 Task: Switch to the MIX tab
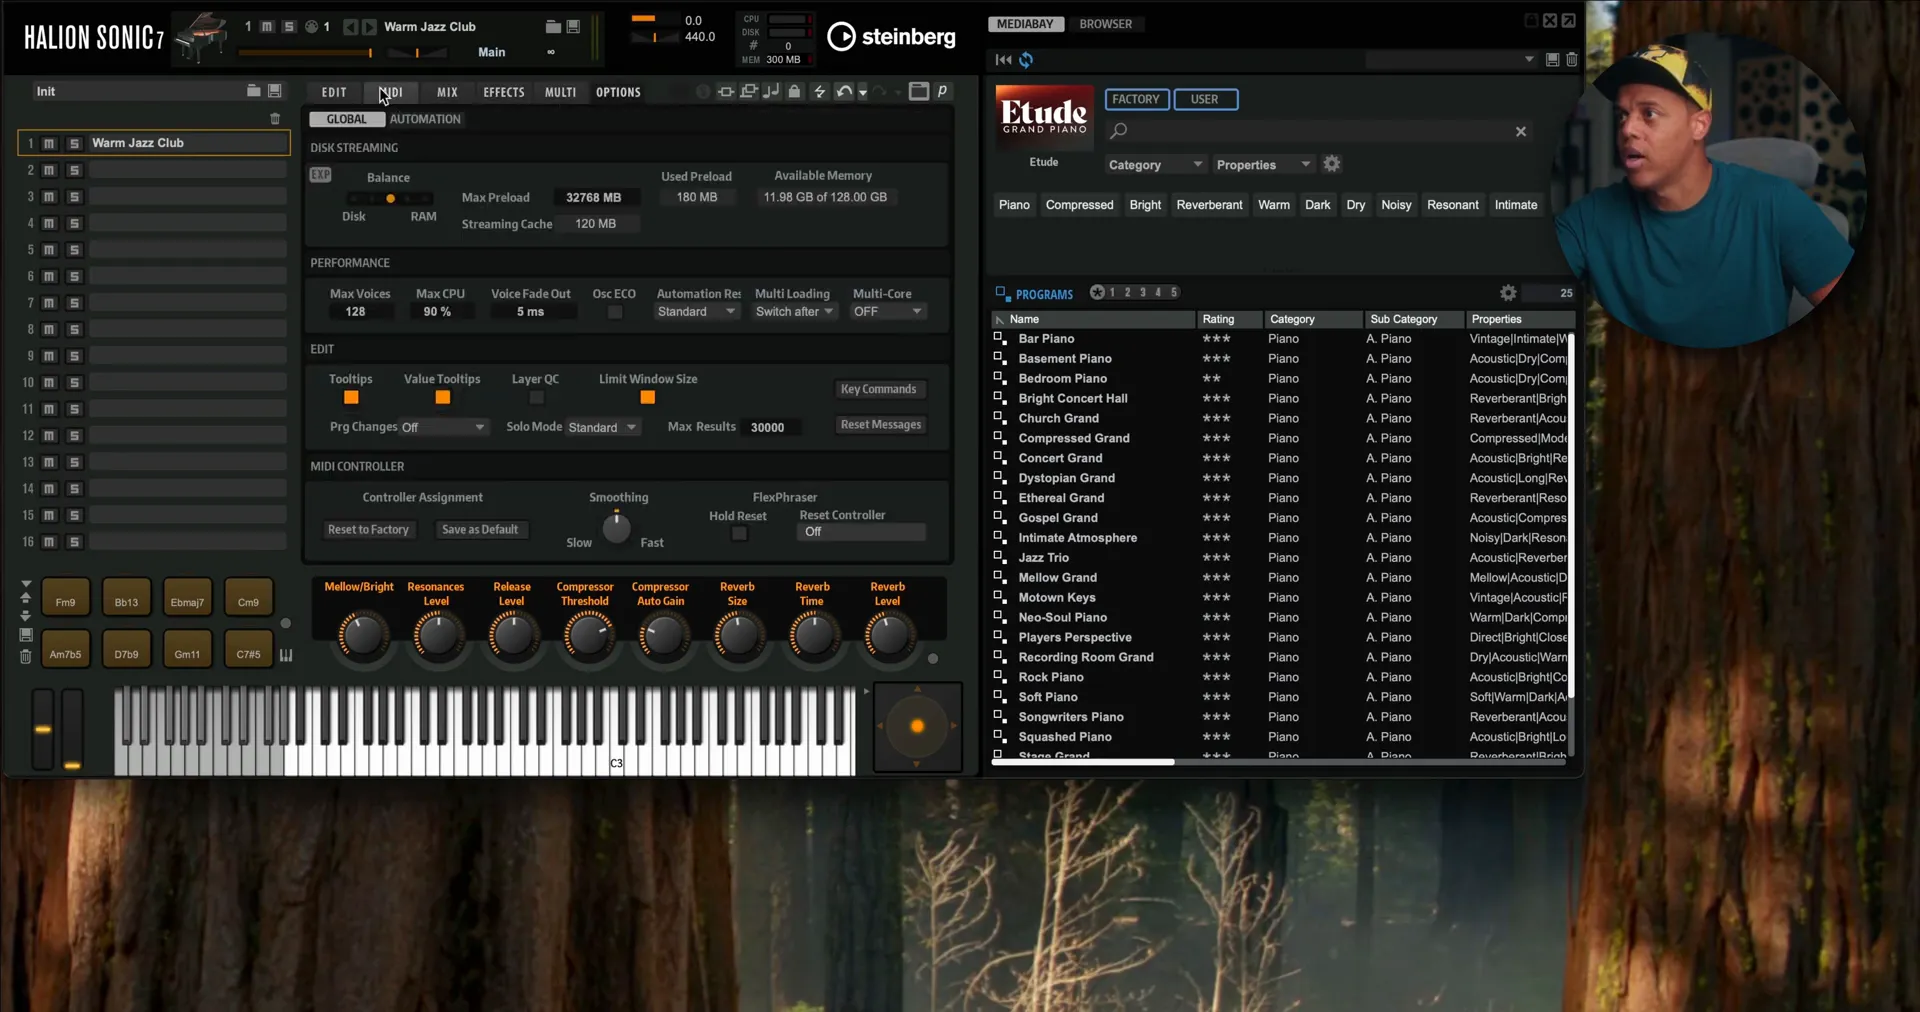(447, 92)
